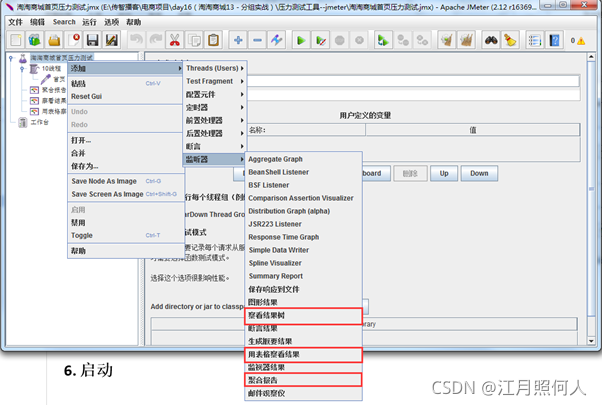Open the Search menu
This screenshot has width=602, height=405.
[64, 22]
